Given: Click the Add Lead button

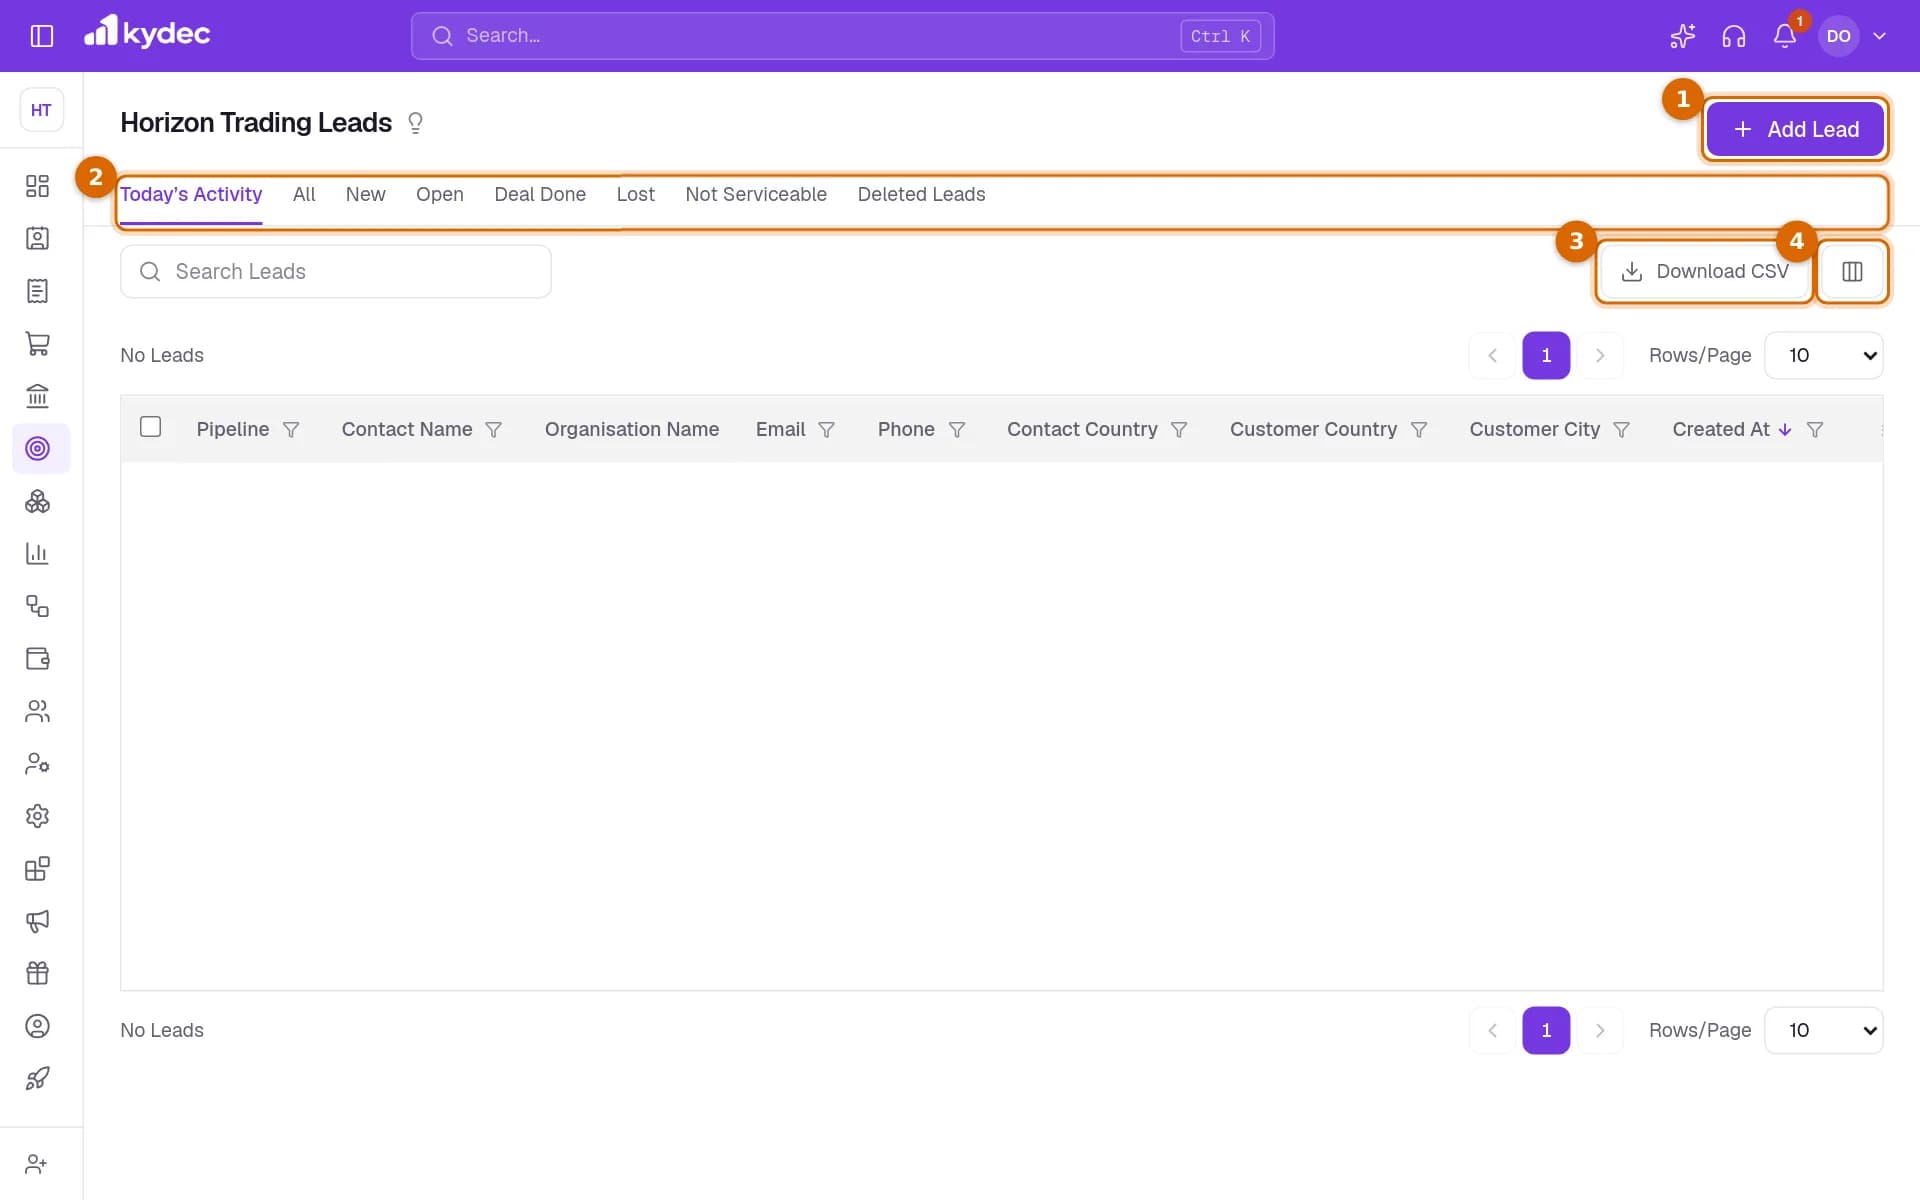Looking at the screenshot, I should [1796, 129].
